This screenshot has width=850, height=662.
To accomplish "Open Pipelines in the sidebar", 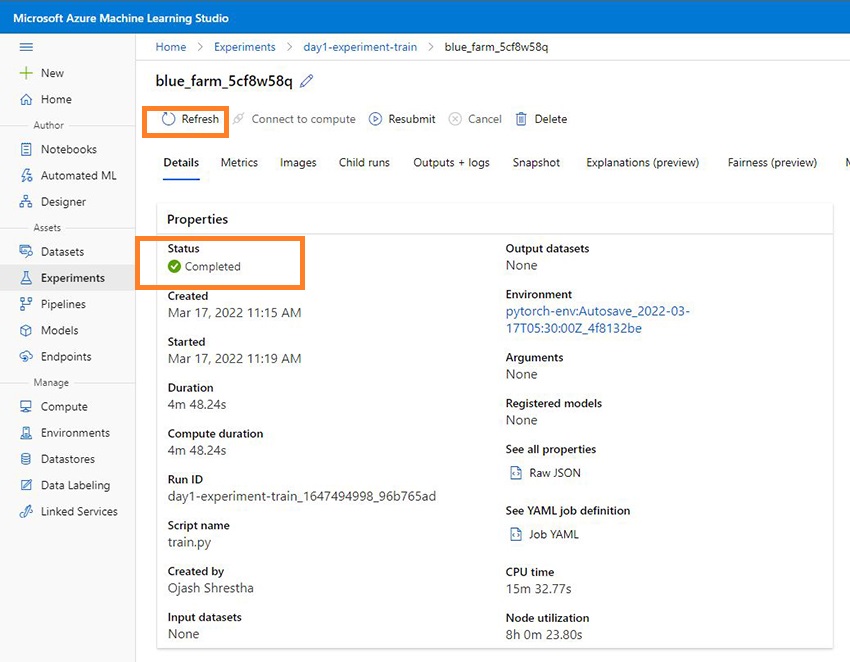I will [63, 304].
